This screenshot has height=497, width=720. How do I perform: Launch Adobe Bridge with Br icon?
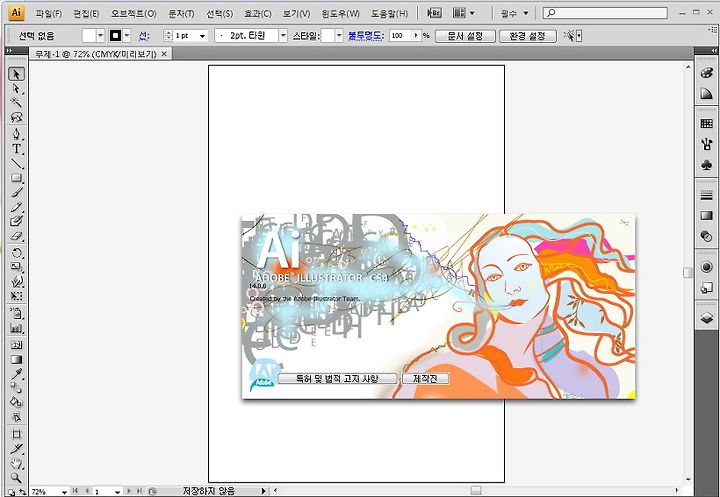pyautogui.click(x=434, y=13)
